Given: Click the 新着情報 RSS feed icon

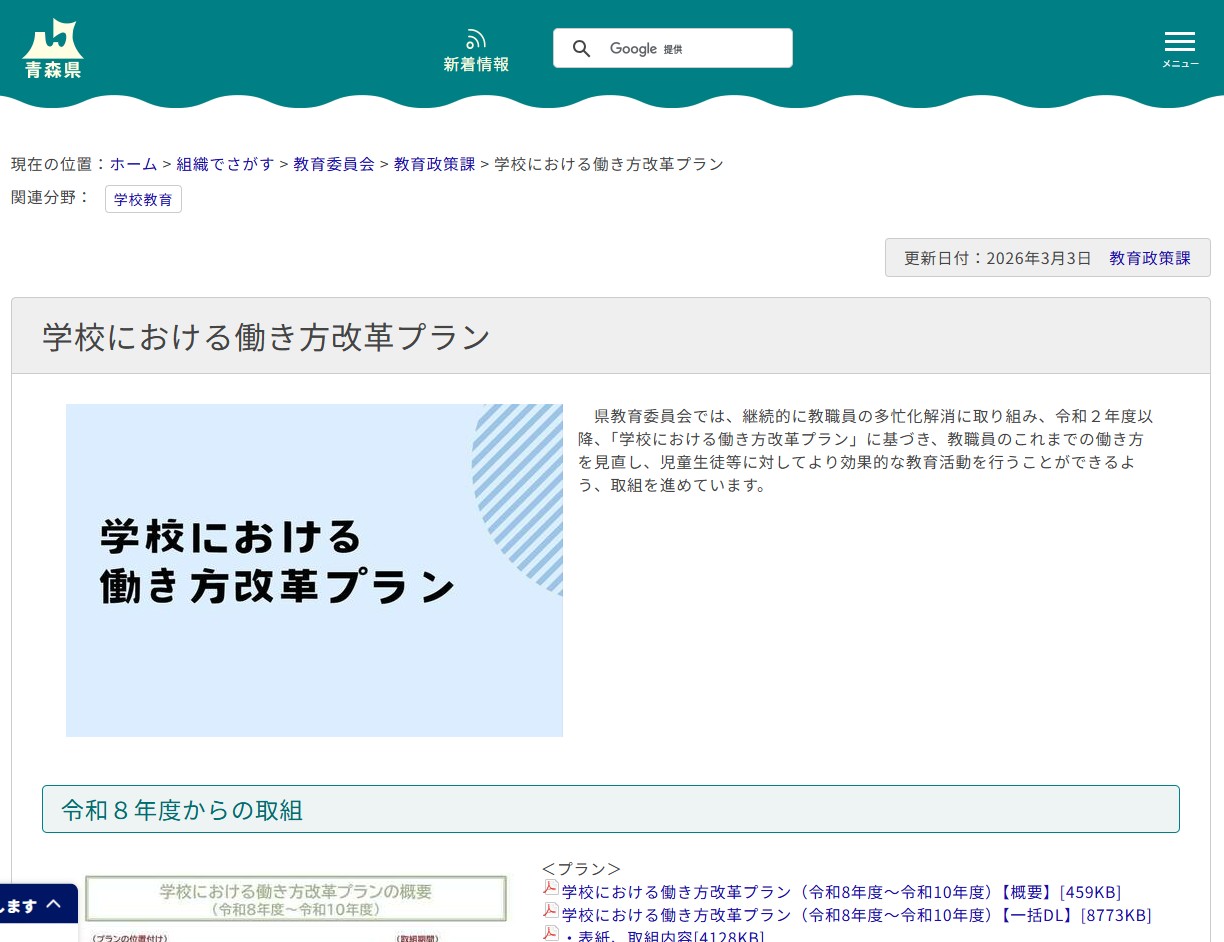Looking at the screenshot, I should [476, 38].
